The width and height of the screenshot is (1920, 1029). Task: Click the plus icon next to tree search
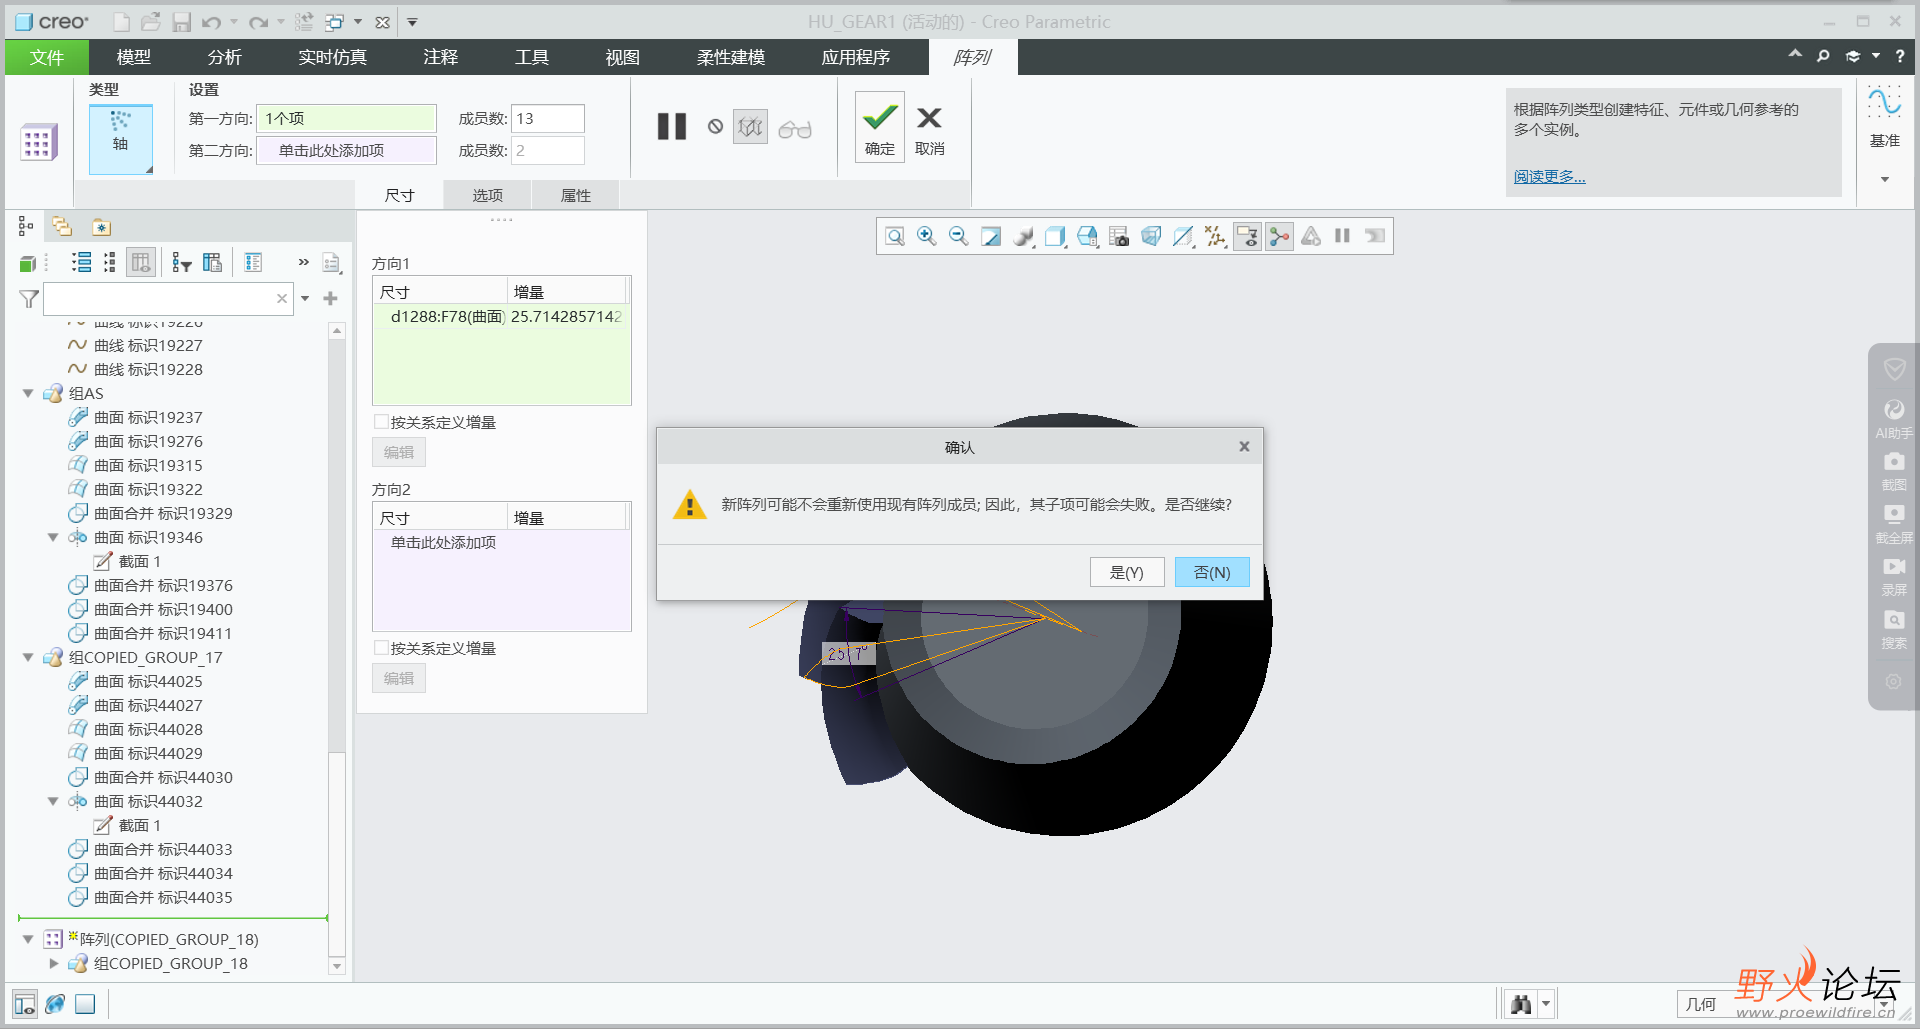coord(331,298)
